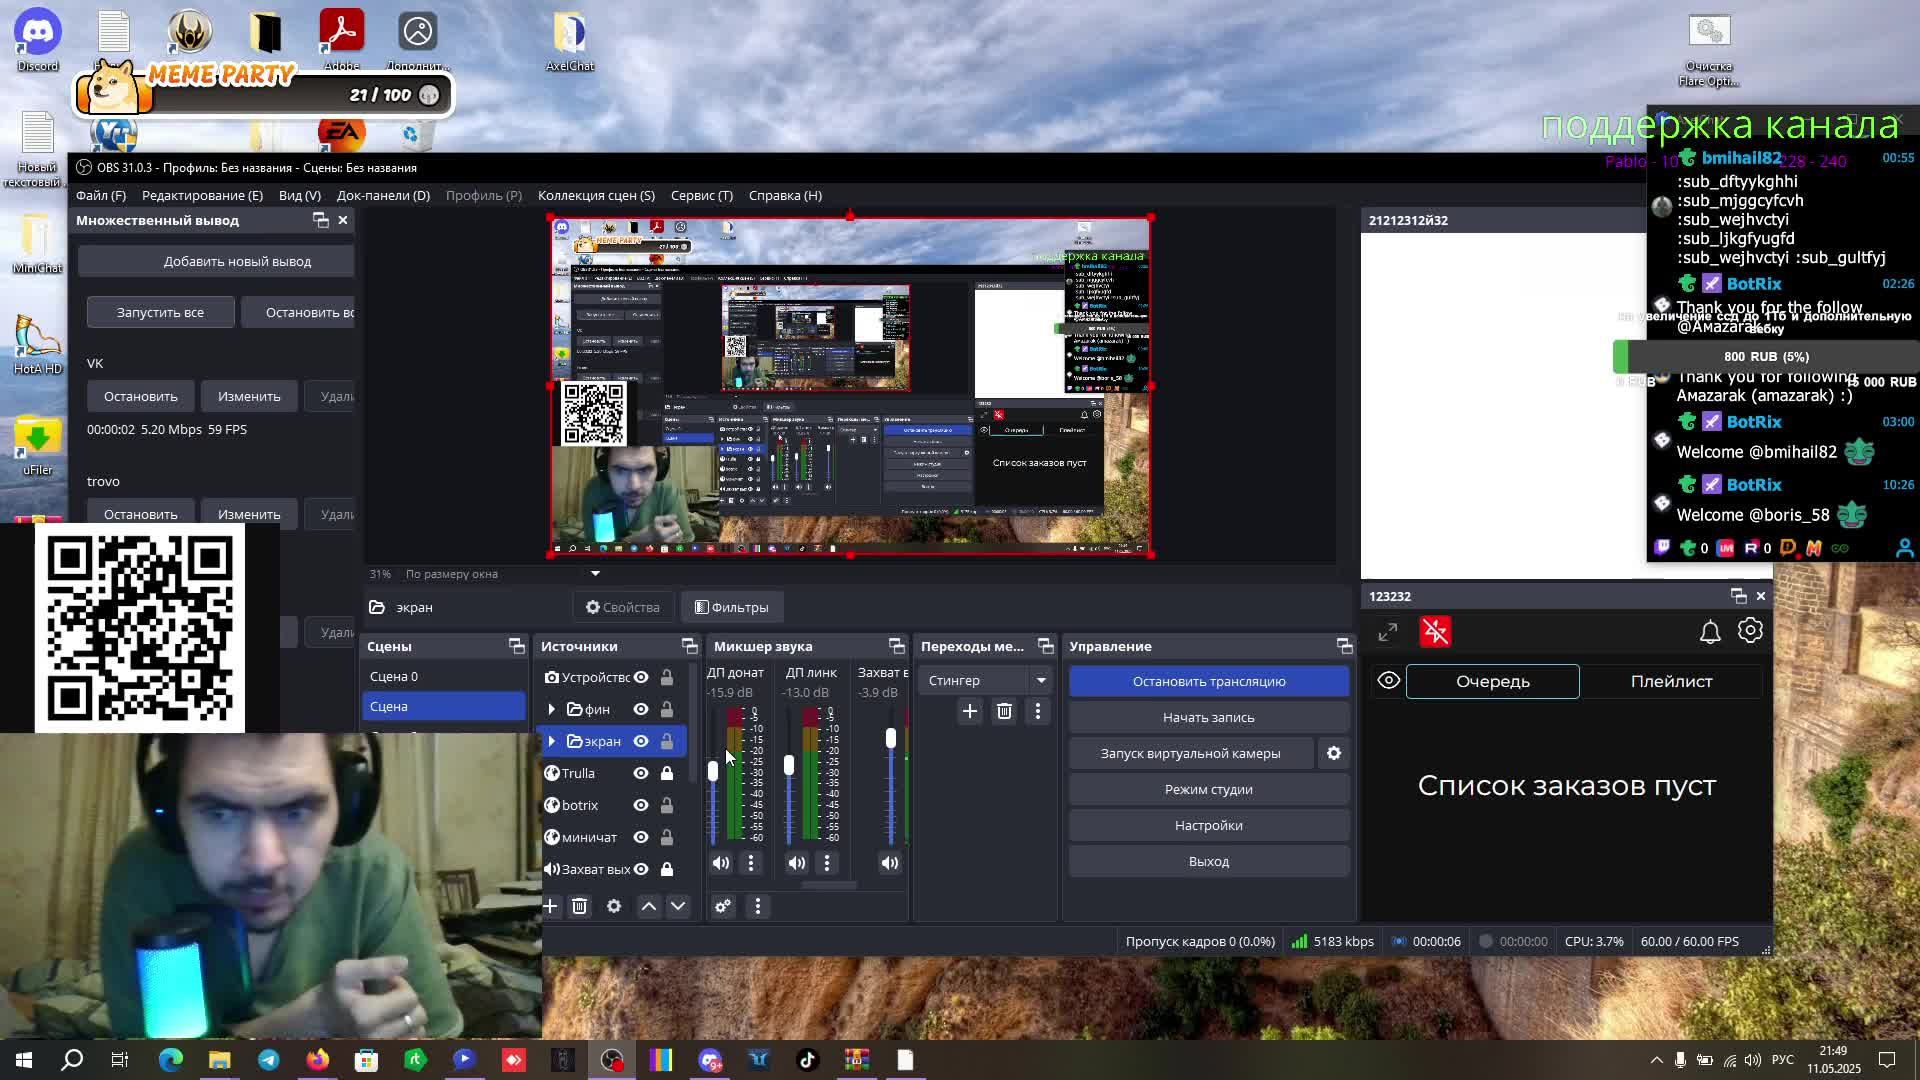Add a new source with plus icon

pos(550,906)
